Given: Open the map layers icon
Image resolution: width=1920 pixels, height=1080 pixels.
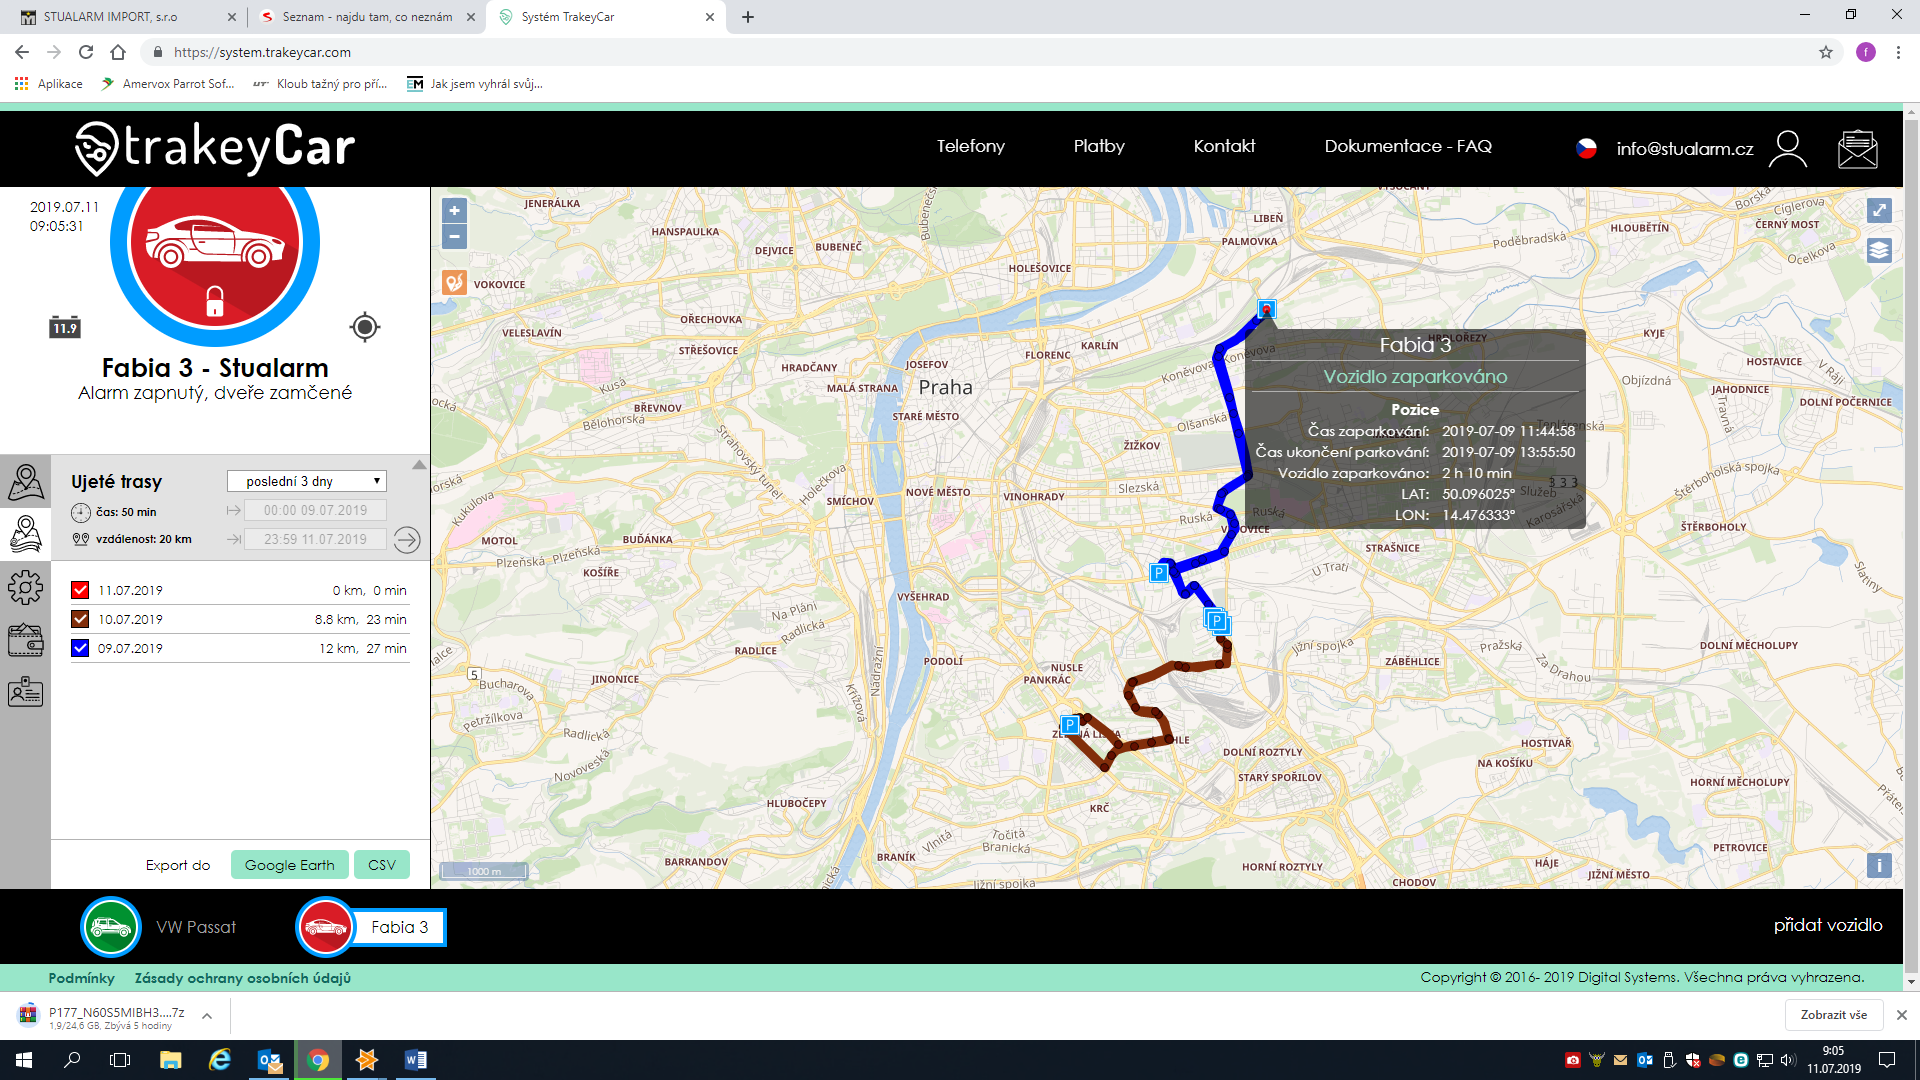Looking at the screenshot, I should click(x=1878, y=252).
